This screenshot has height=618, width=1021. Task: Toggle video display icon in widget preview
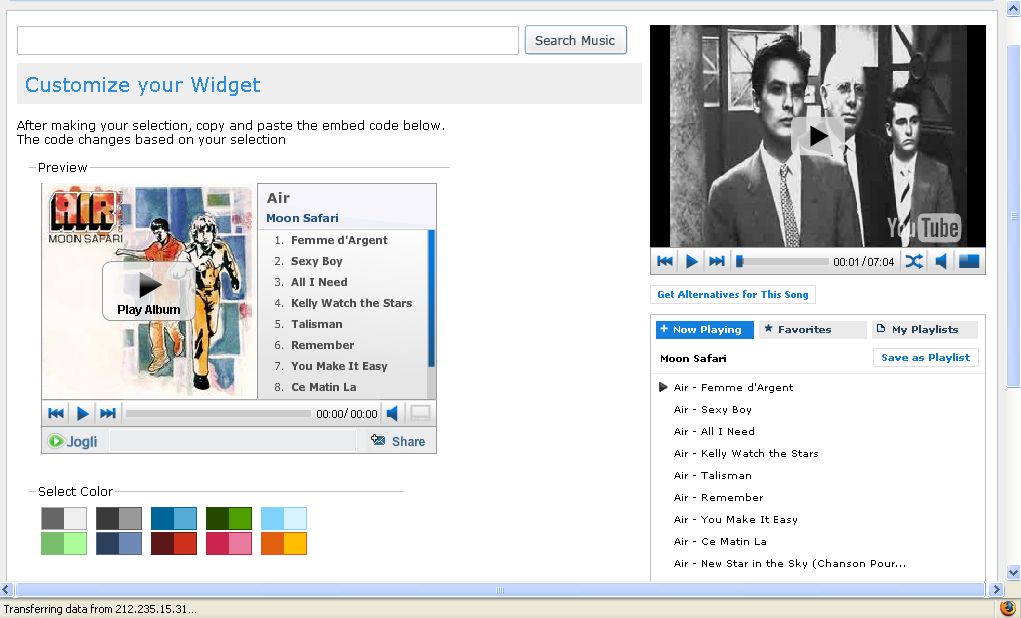click(421, 414)
